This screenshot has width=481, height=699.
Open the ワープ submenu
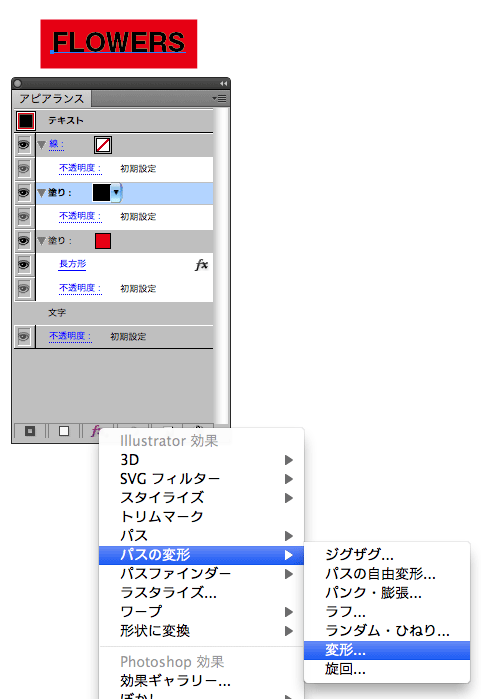[201, 612]
